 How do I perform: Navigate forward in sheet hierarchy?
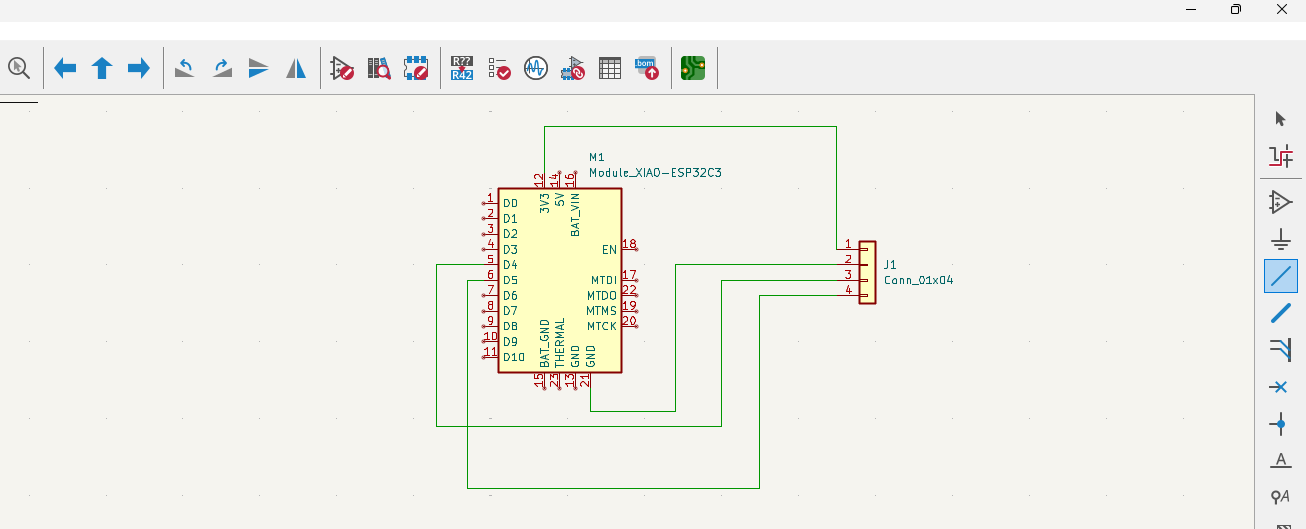pyautogui.click(x=139, y=68)
